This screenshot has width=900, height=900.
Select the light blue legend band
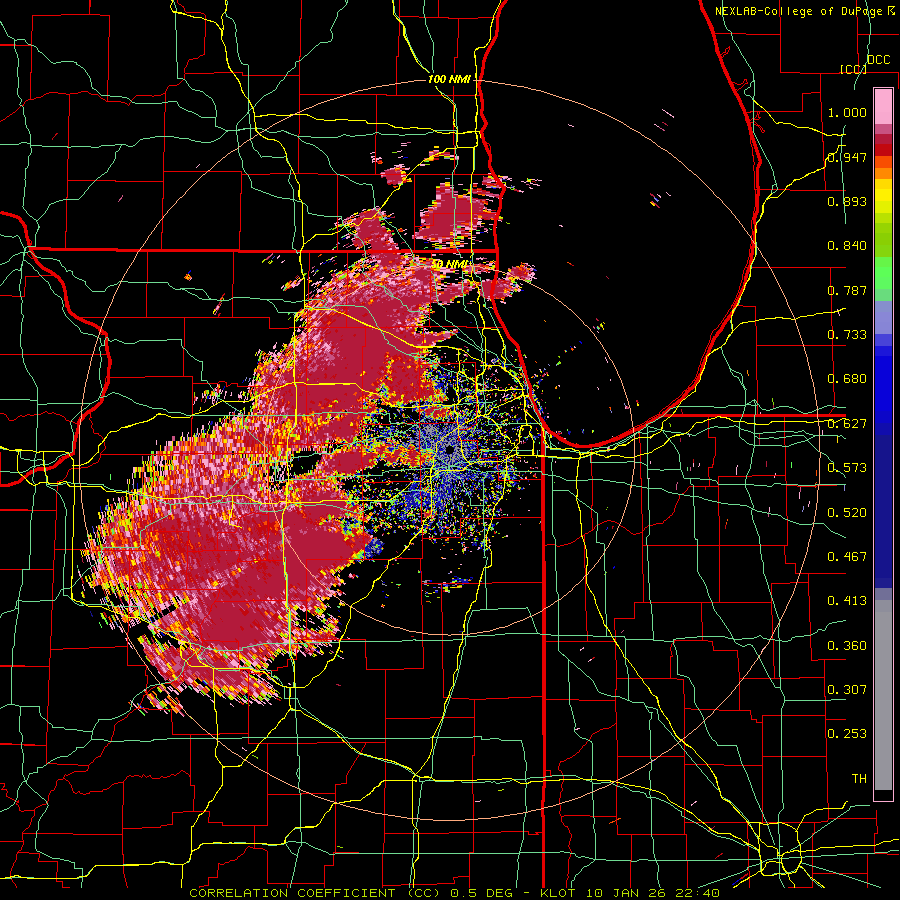883,318
